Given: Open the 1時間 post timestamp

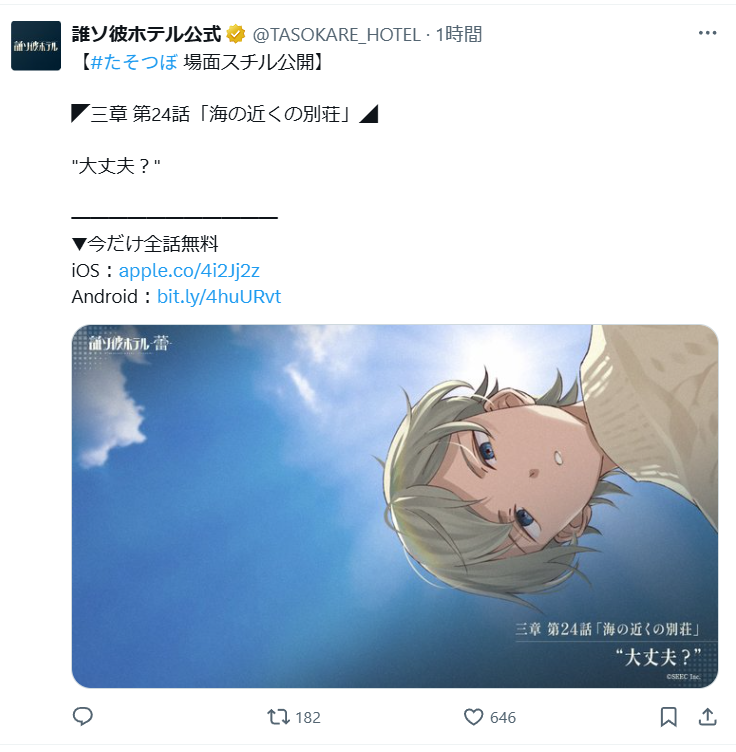Looking at the screenshot, I should click(x=458, y=35).
